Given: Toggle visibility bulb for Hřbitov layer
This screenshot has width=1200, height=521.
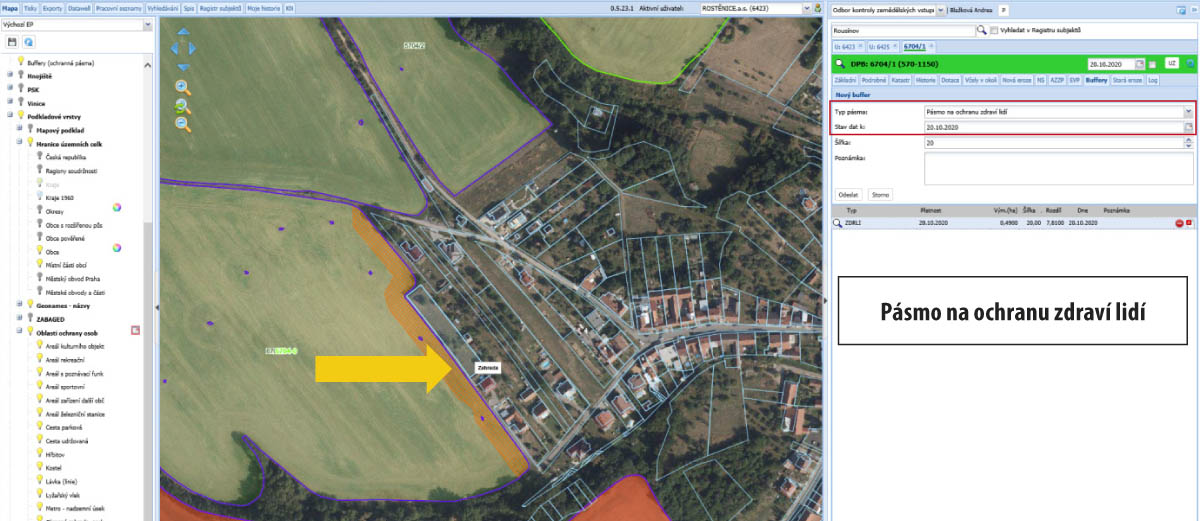Looking at the screenshot, I should point(39,454).
